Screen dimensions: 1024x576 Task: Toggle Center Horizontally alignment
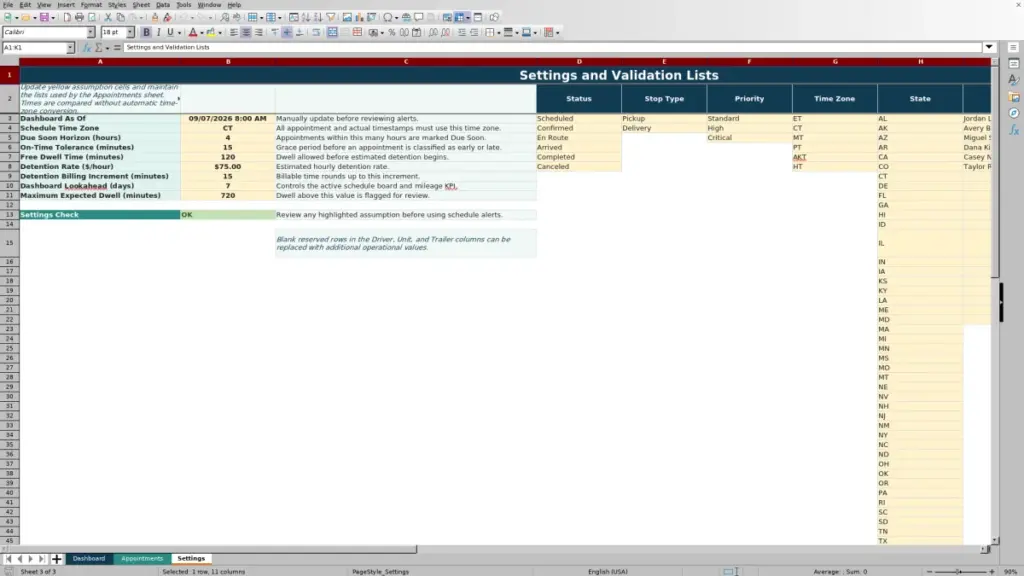(x=246, y=32)
